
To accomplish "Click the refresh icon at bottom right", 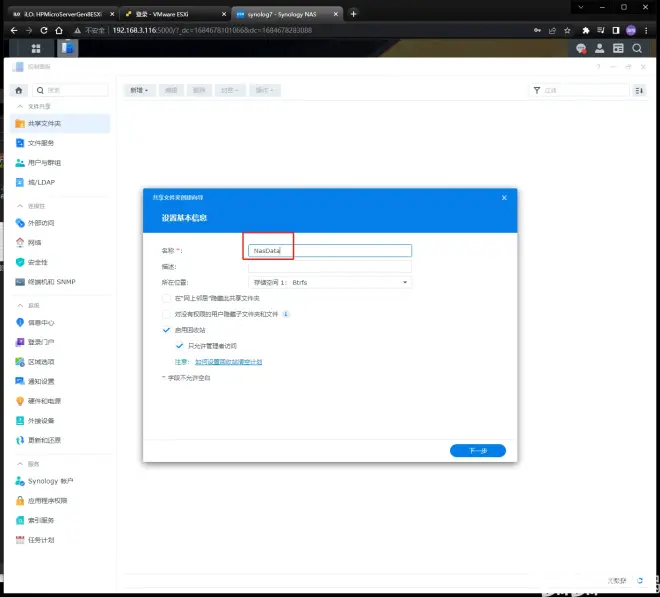I will (640, 581).
